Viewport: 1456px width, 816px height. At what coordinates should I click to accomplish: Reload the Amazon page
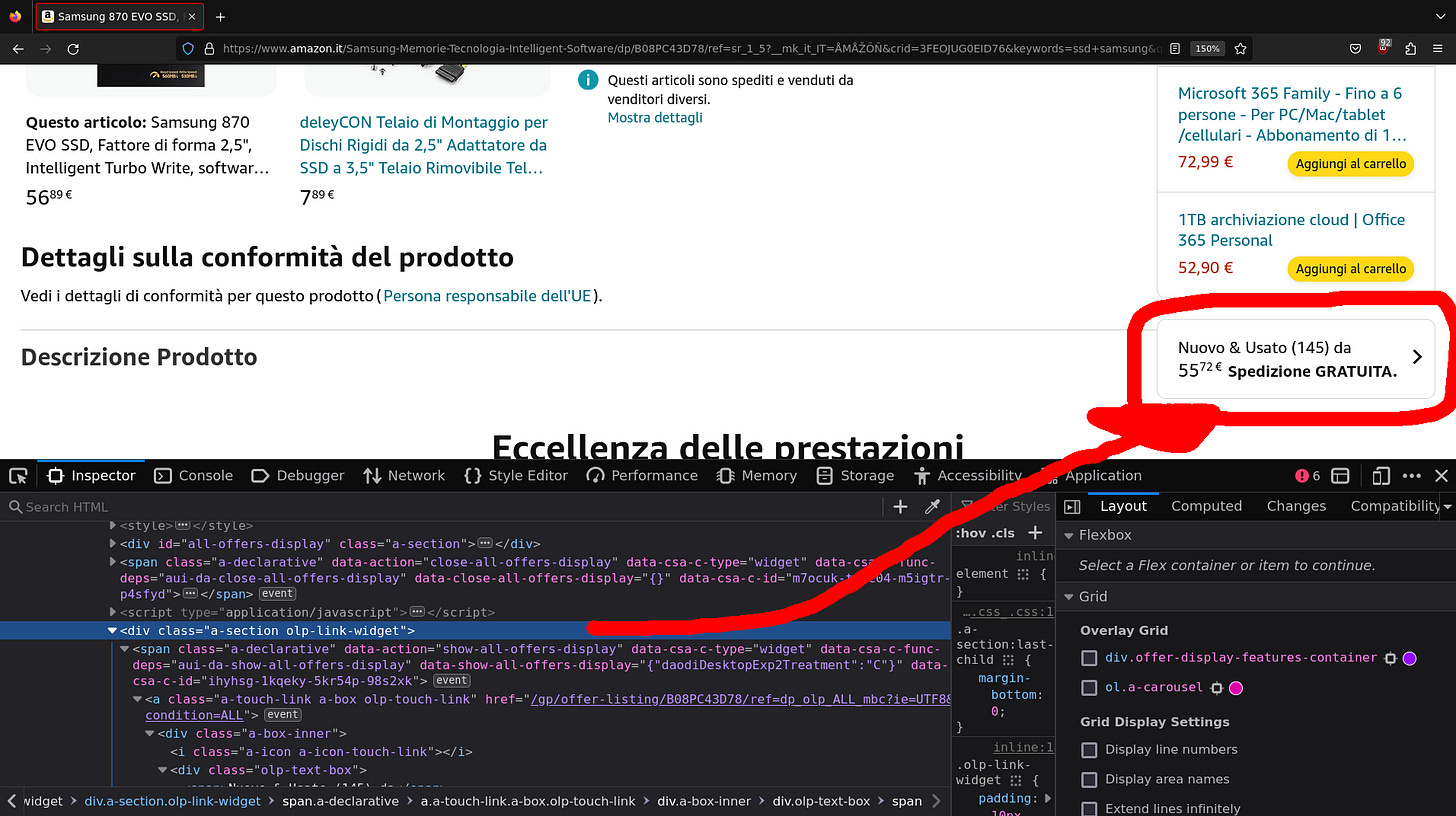coord(73,48)
